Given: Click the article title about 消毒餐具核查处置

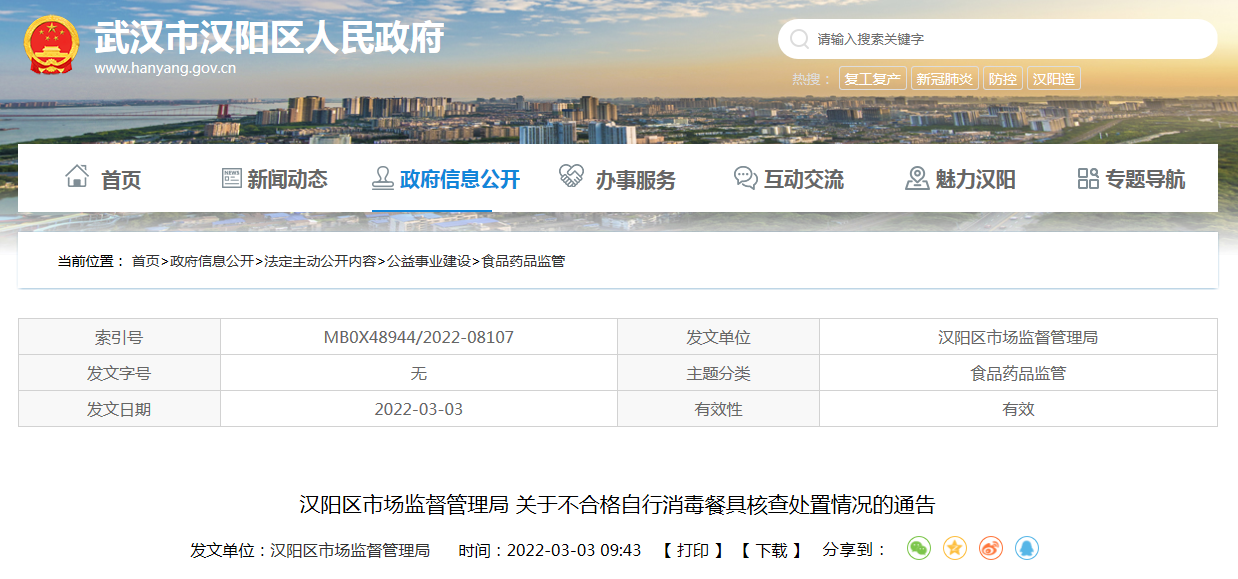Looking at the screenshot, I should [x=618, y=504].
